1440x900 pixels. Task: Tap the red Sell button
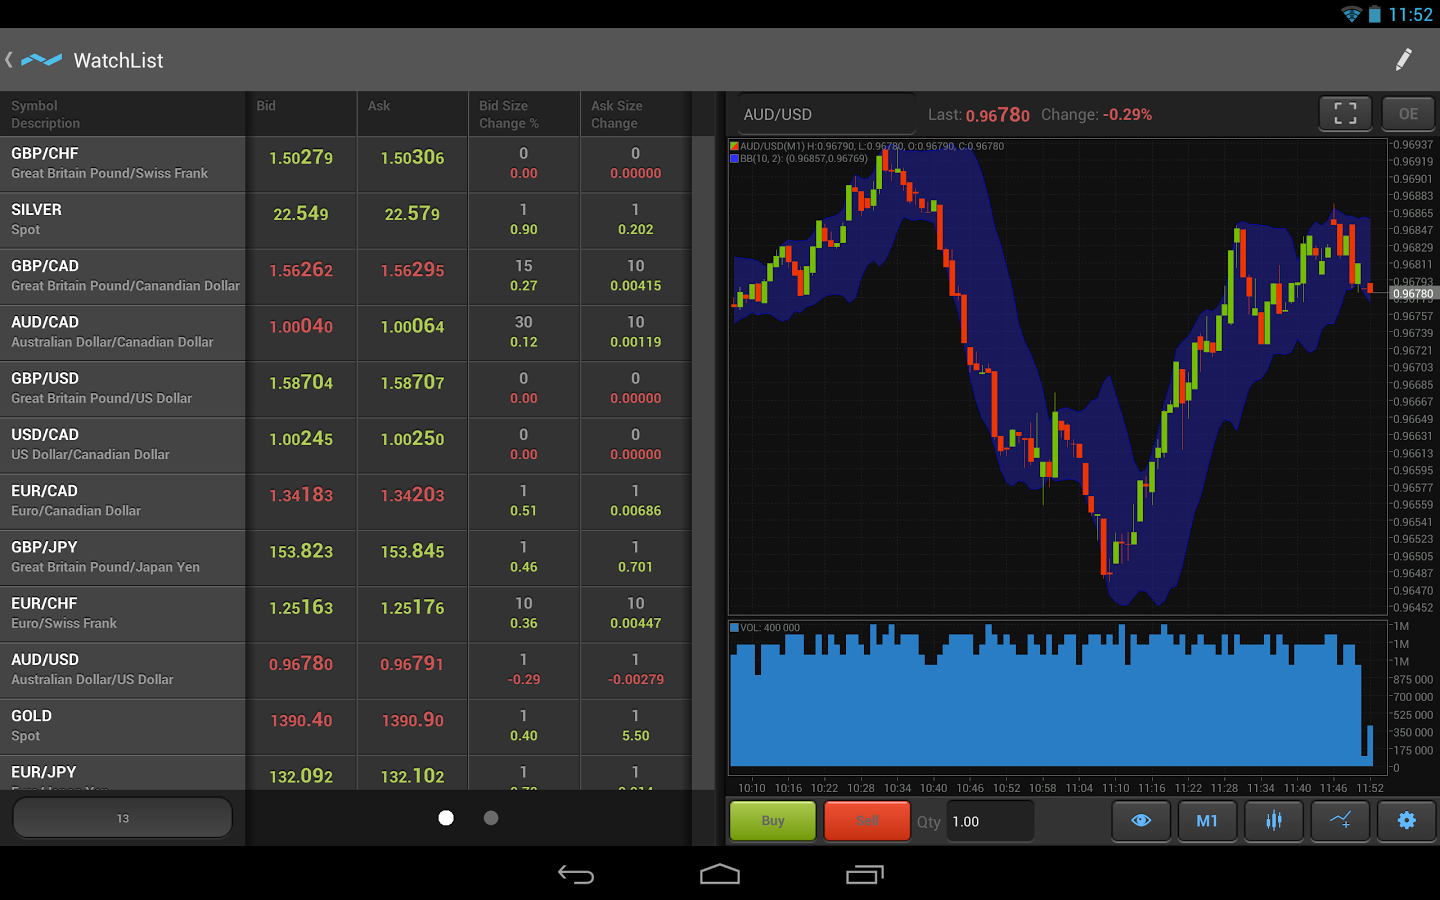(867, 821)
